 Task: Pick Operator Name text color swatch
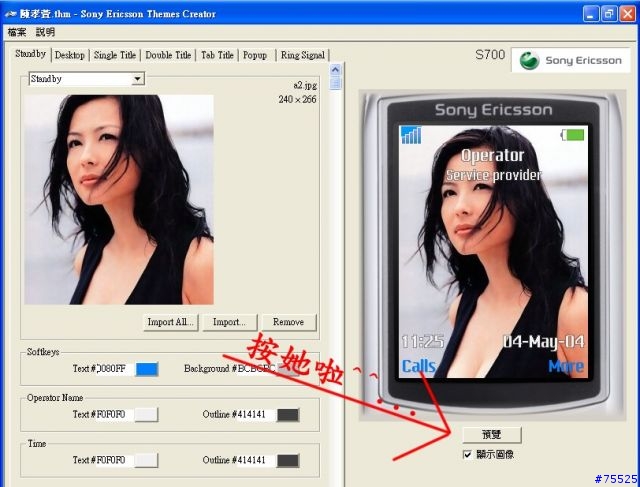(146, 415)
